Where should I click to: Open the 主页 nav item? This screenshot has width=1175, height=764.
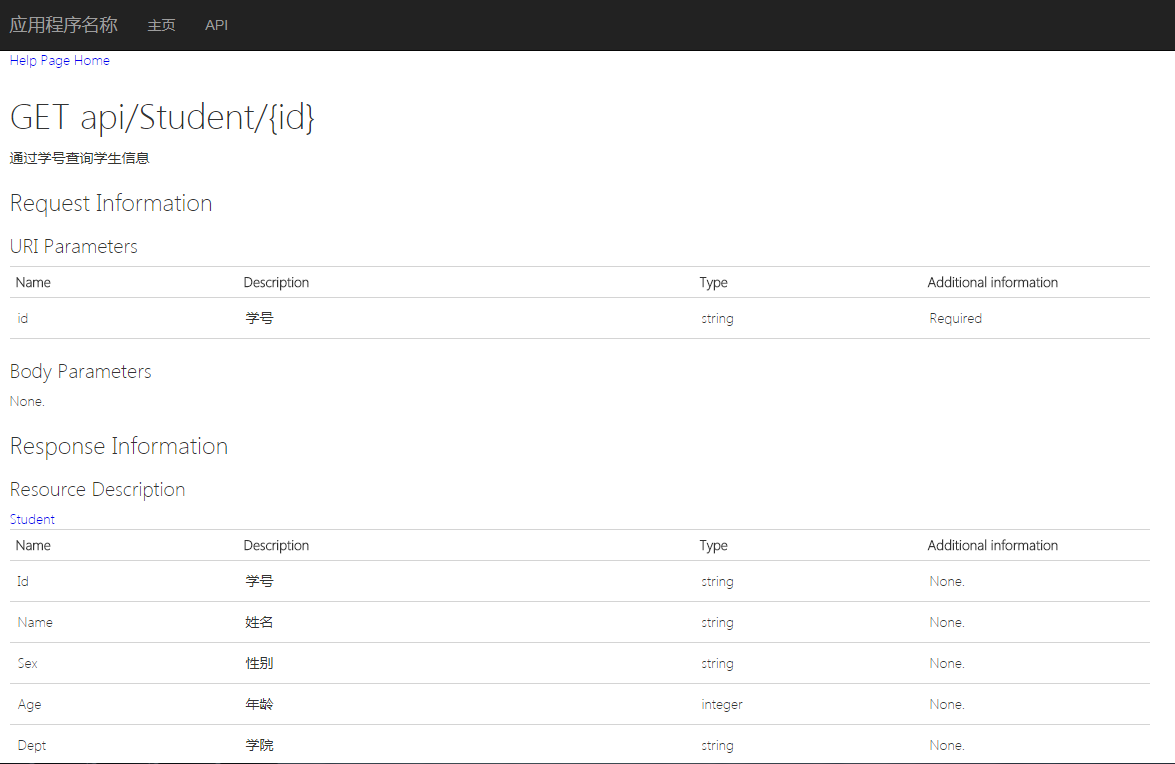(x=161, y=25)
